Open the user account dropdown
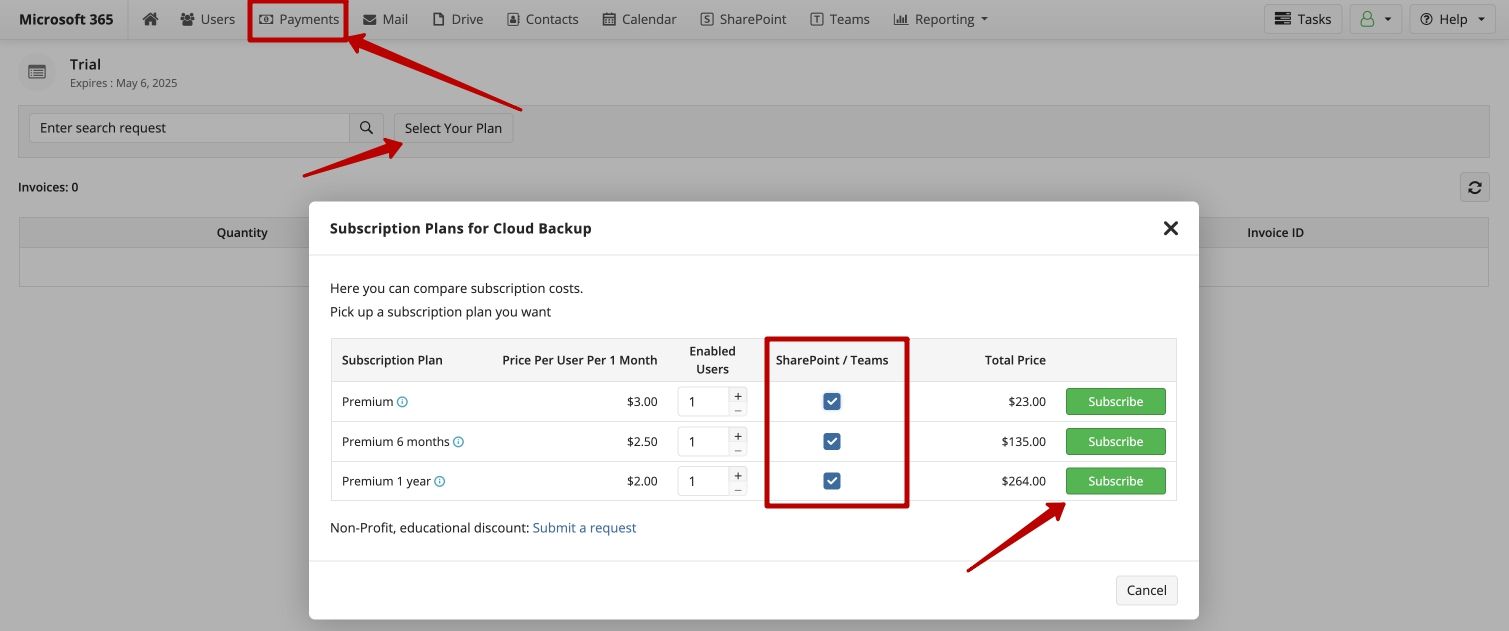 click(1376, 19)
